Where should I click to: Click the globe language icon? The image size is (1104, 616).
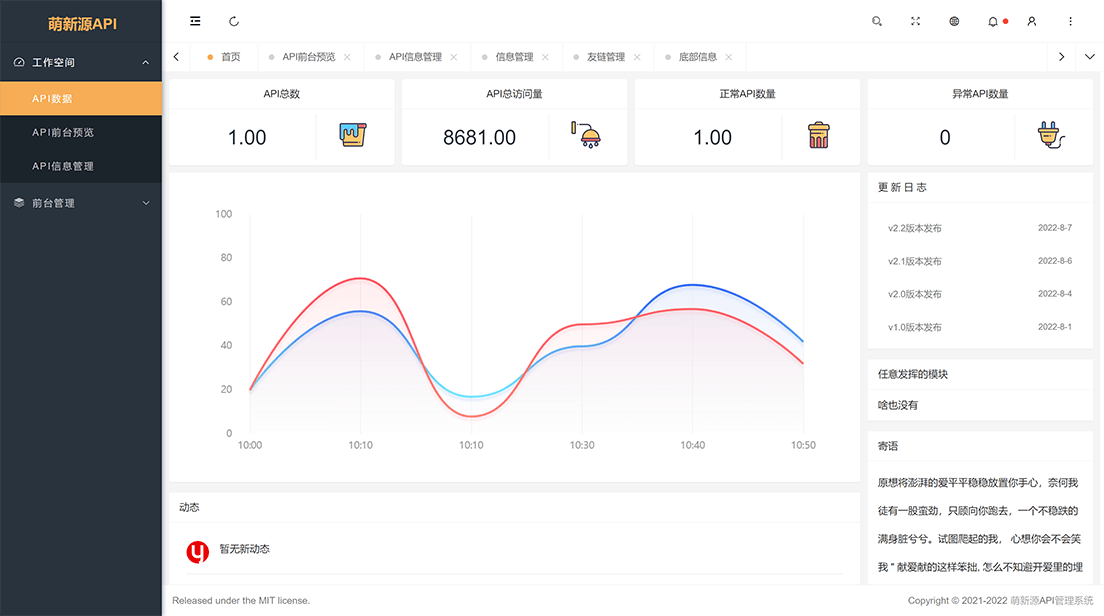click(954, 21)
